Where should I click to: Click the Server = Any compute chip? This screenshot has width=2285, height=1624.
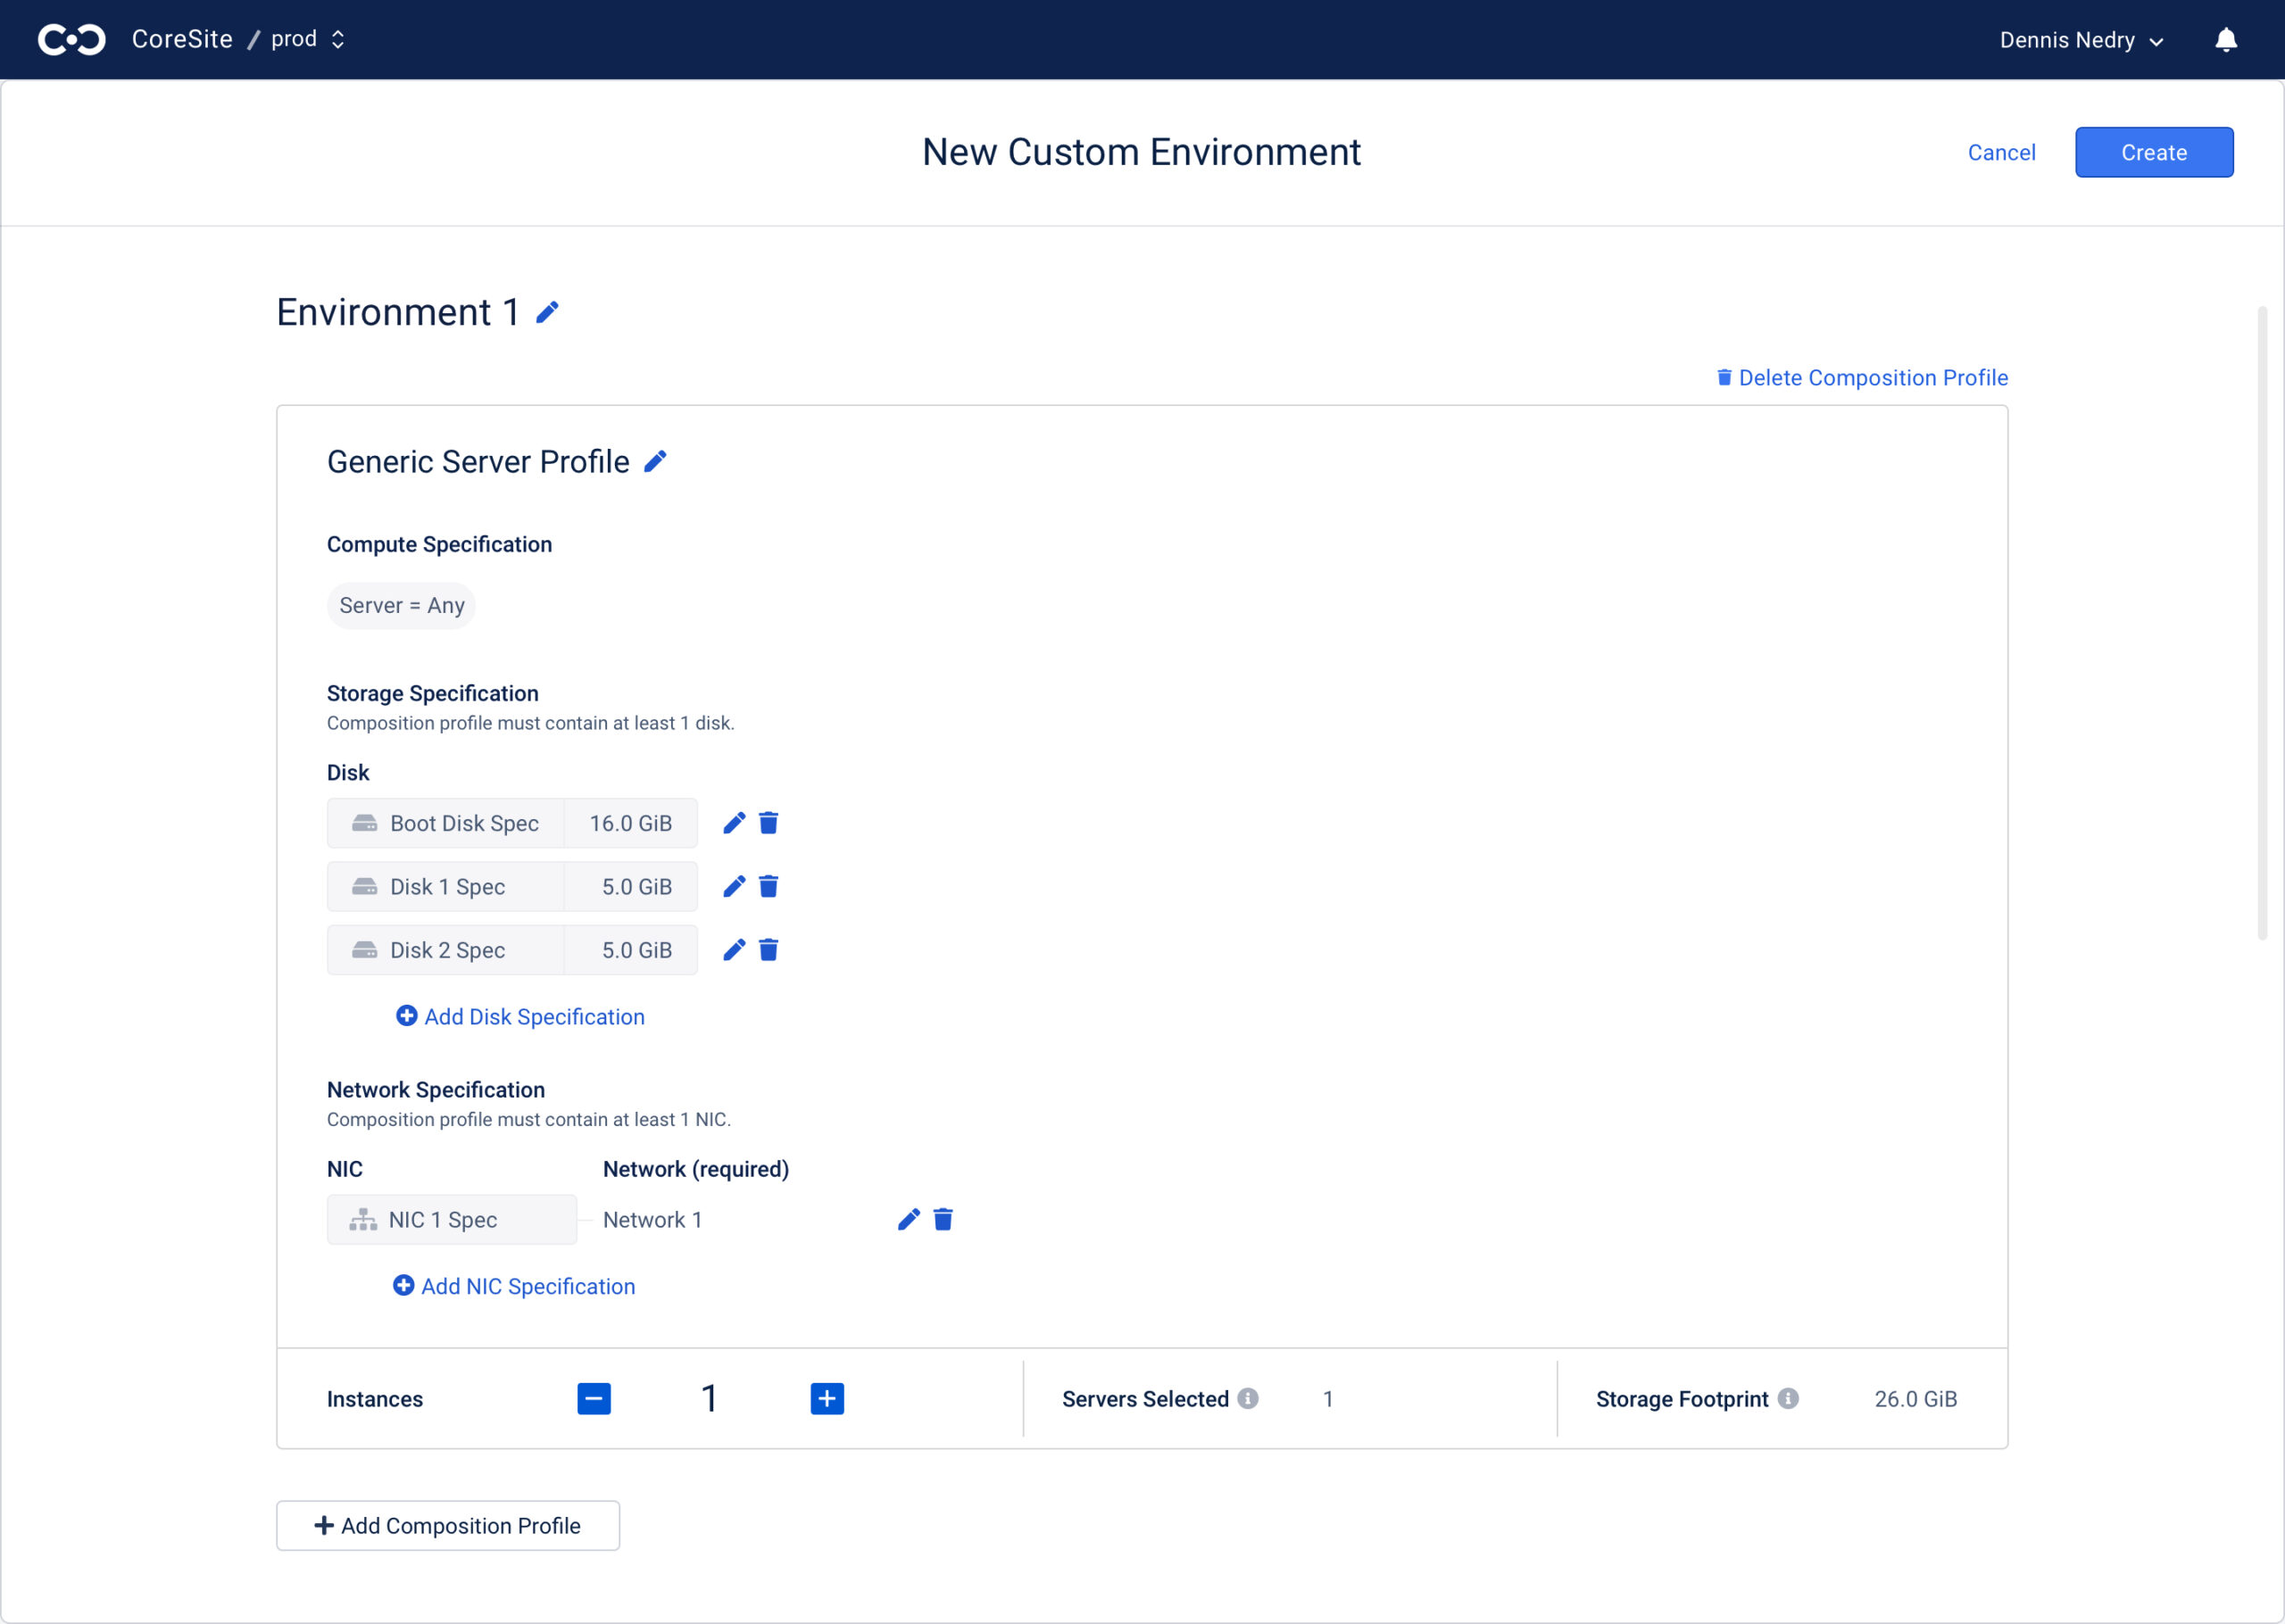[x=401, y=605]
